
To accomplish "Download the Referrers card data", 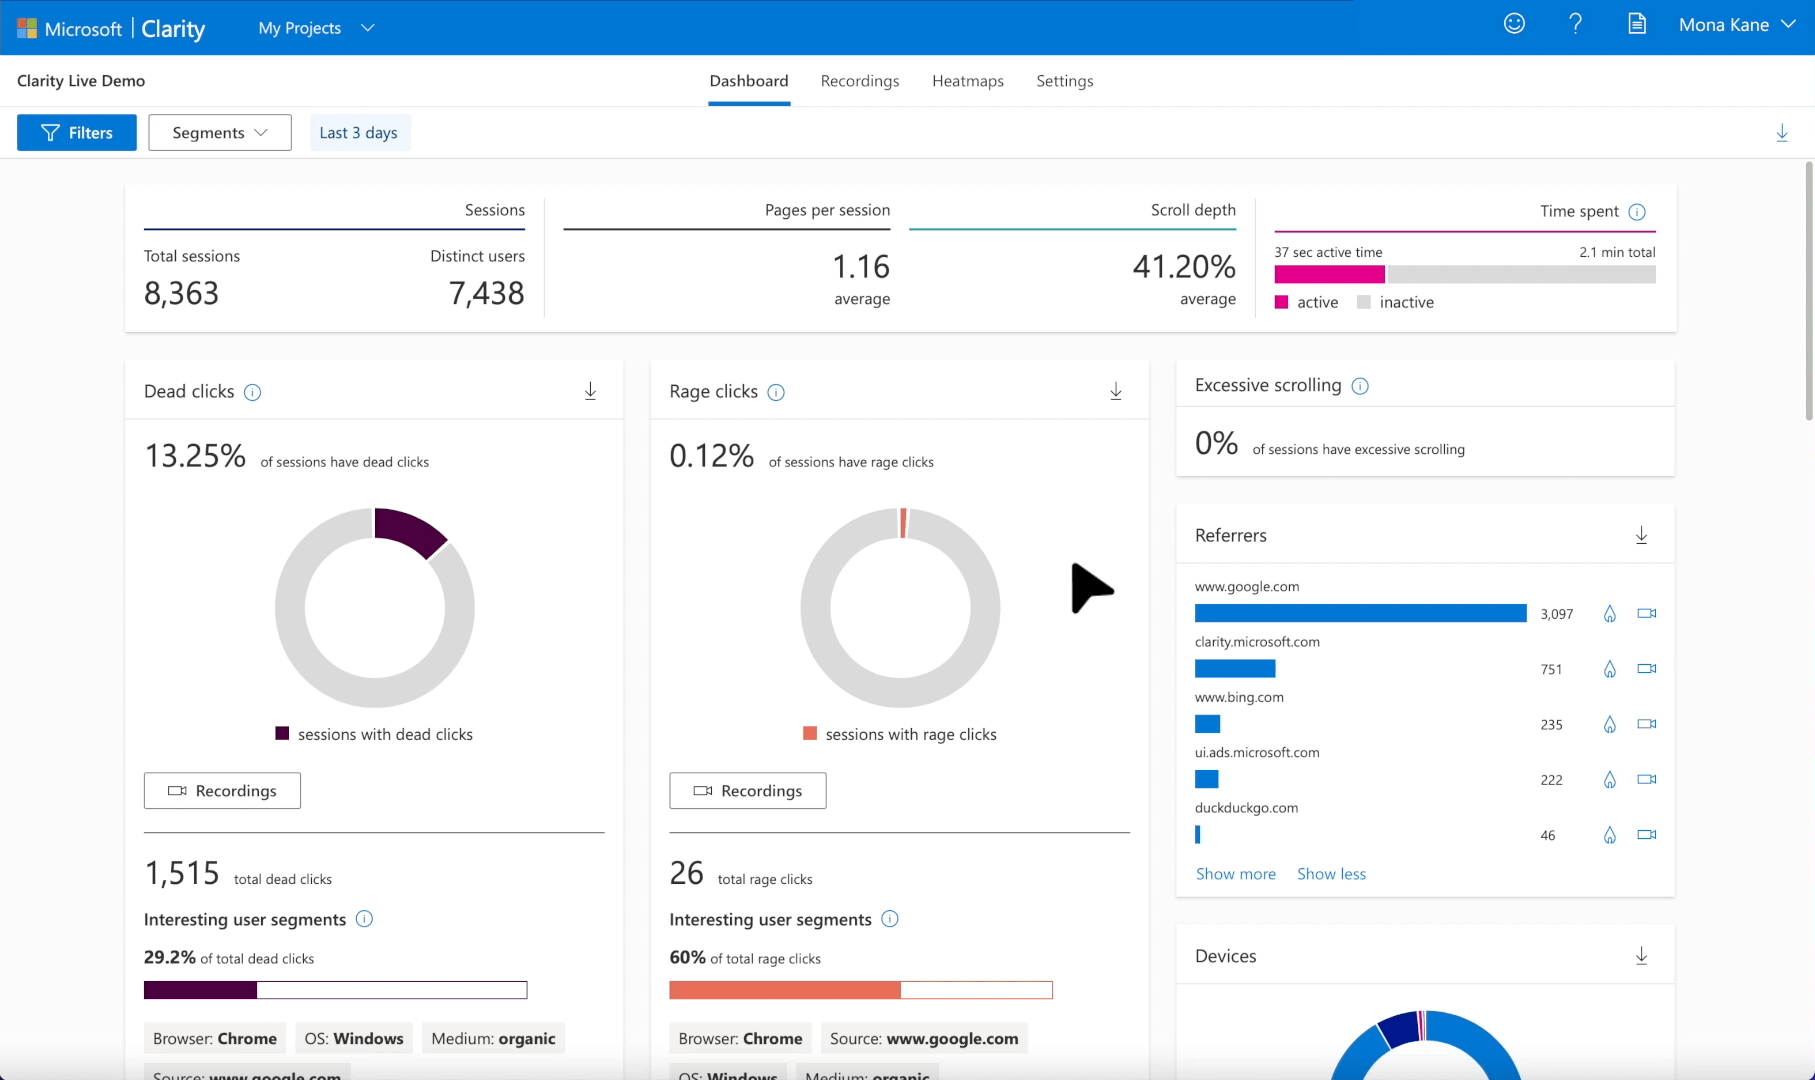I will (x=1641, y=535).
